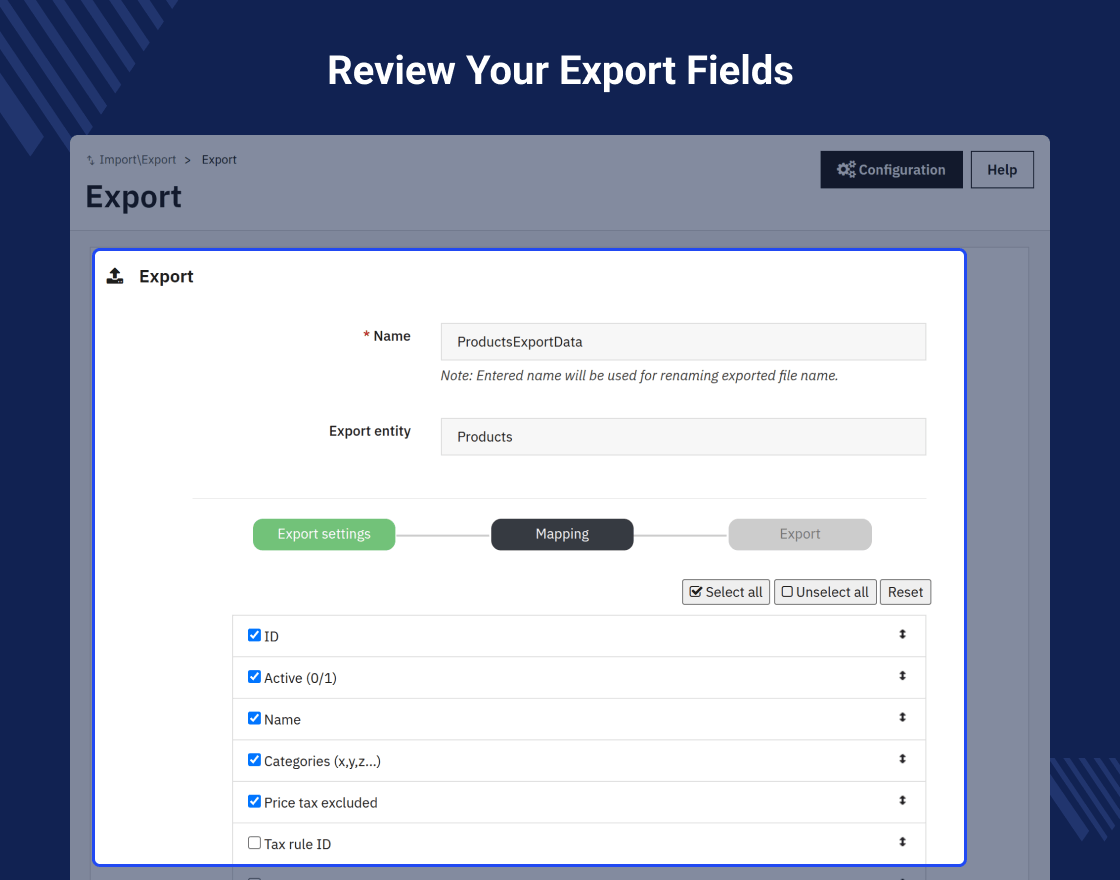Click the breadcrumb arrows icon beside Import\Export

tap(91, 161)
